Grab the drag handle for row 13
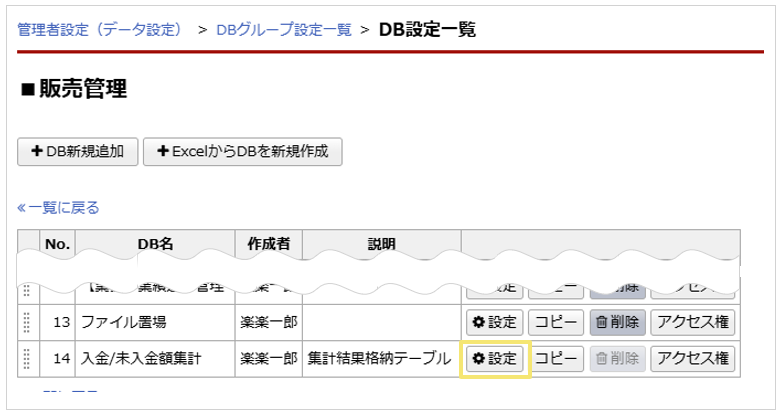The height and width of the screenshot is (419, 783). coord(27,323)
